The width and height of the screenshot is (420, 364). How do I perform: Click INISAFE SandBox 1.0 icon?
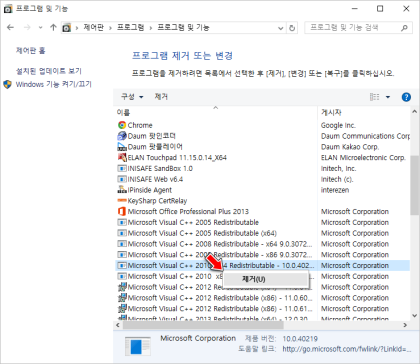coord(122,168)
